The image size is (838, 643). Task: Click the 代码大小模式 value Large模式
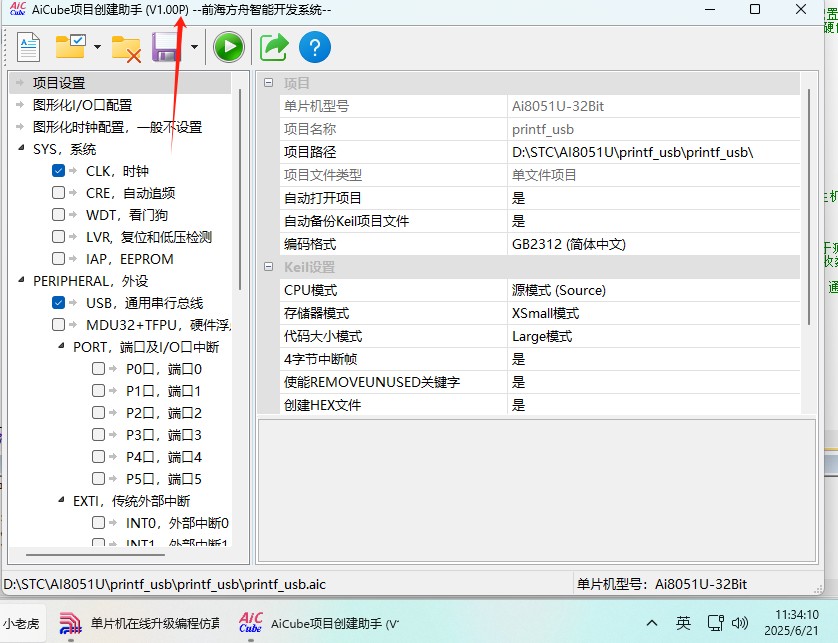[654, 336]
